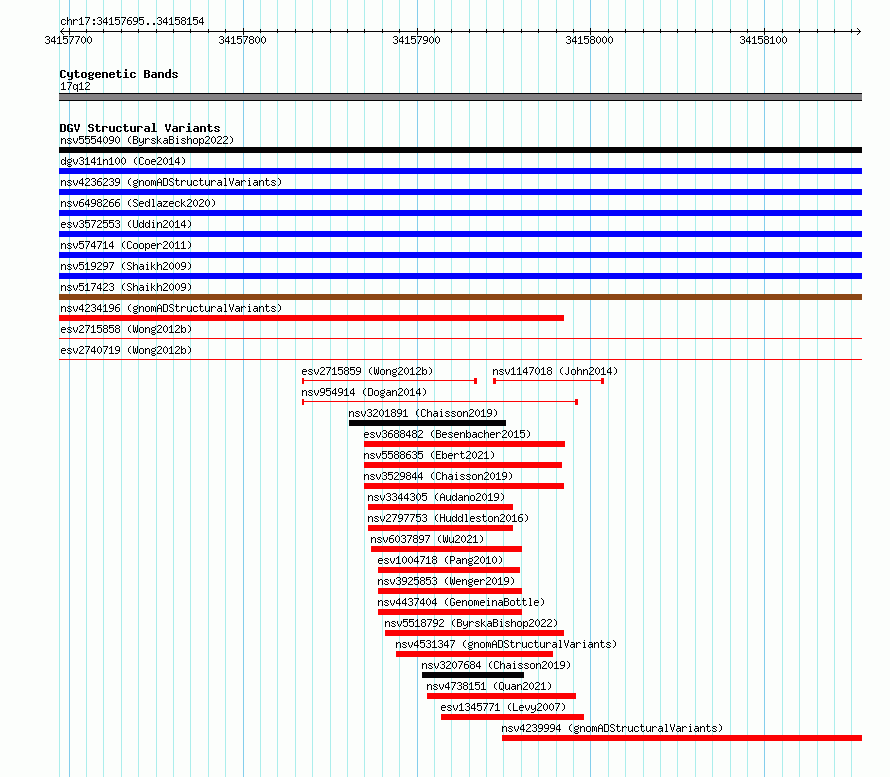Click nsv574714 (Cooper2011) label
The height and width of the screenshot is (777, 890).
point(126,245)
